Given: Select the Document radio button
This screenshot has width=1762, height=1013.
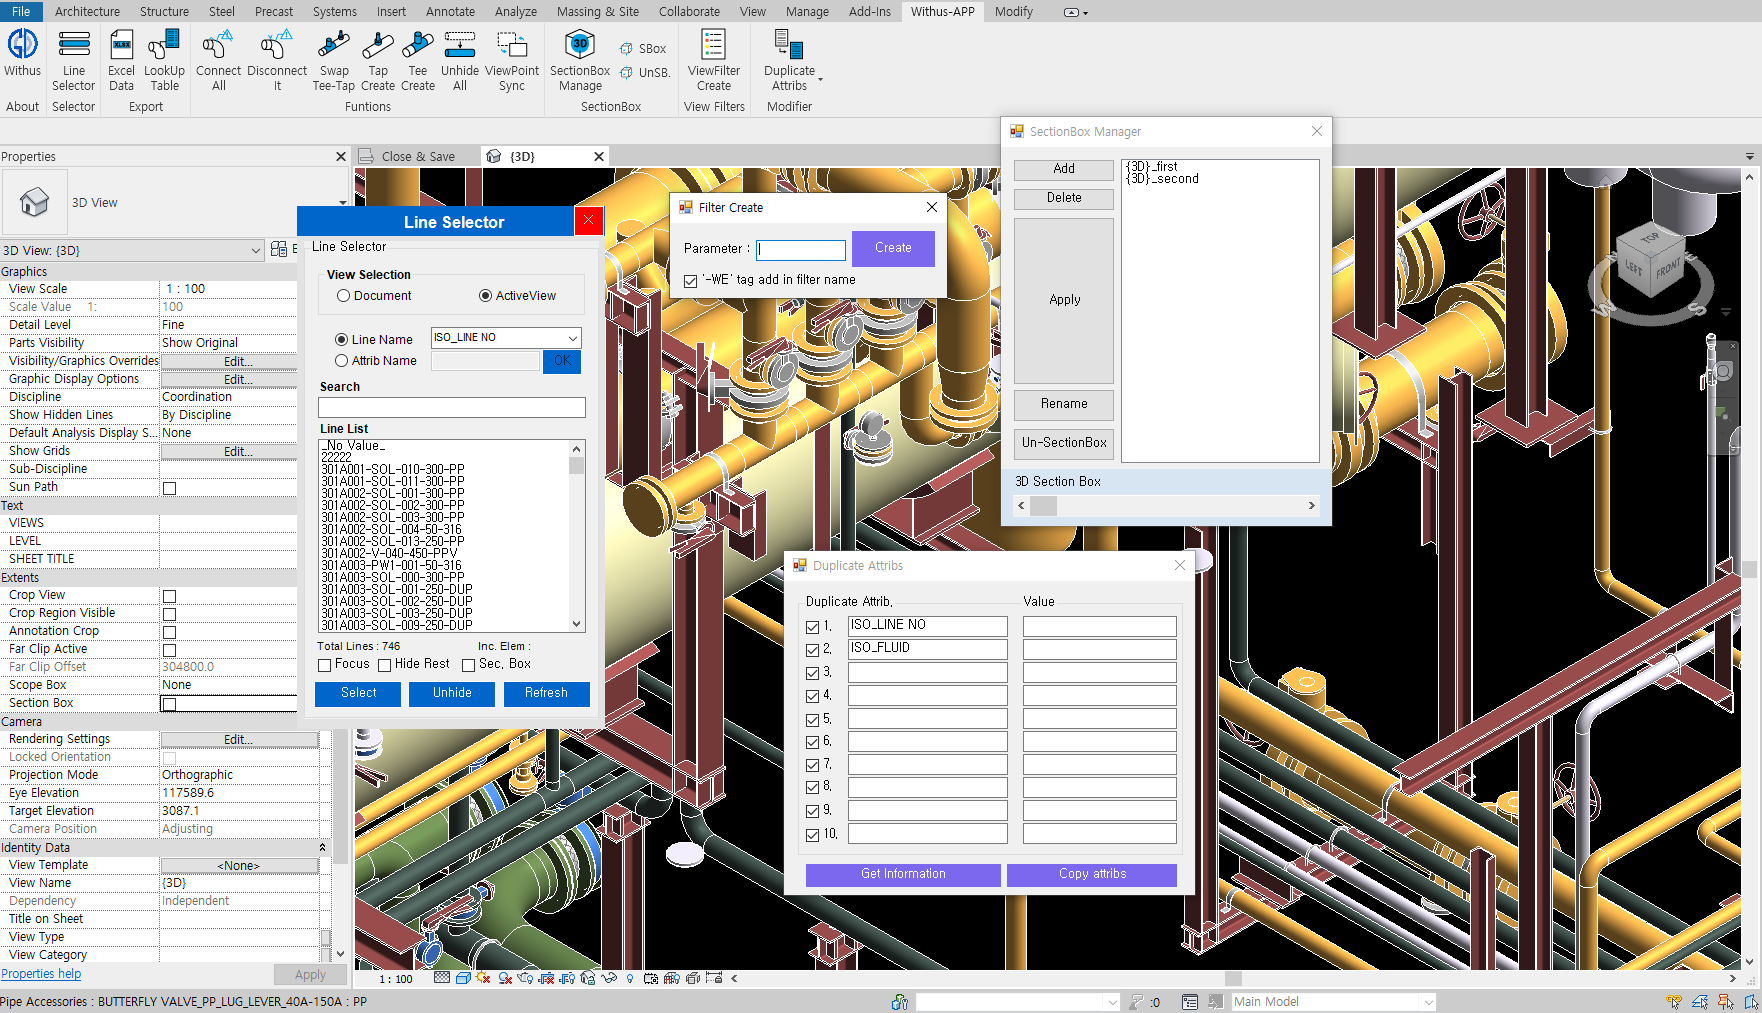Looking at the screenshot, I should point(344,296).
